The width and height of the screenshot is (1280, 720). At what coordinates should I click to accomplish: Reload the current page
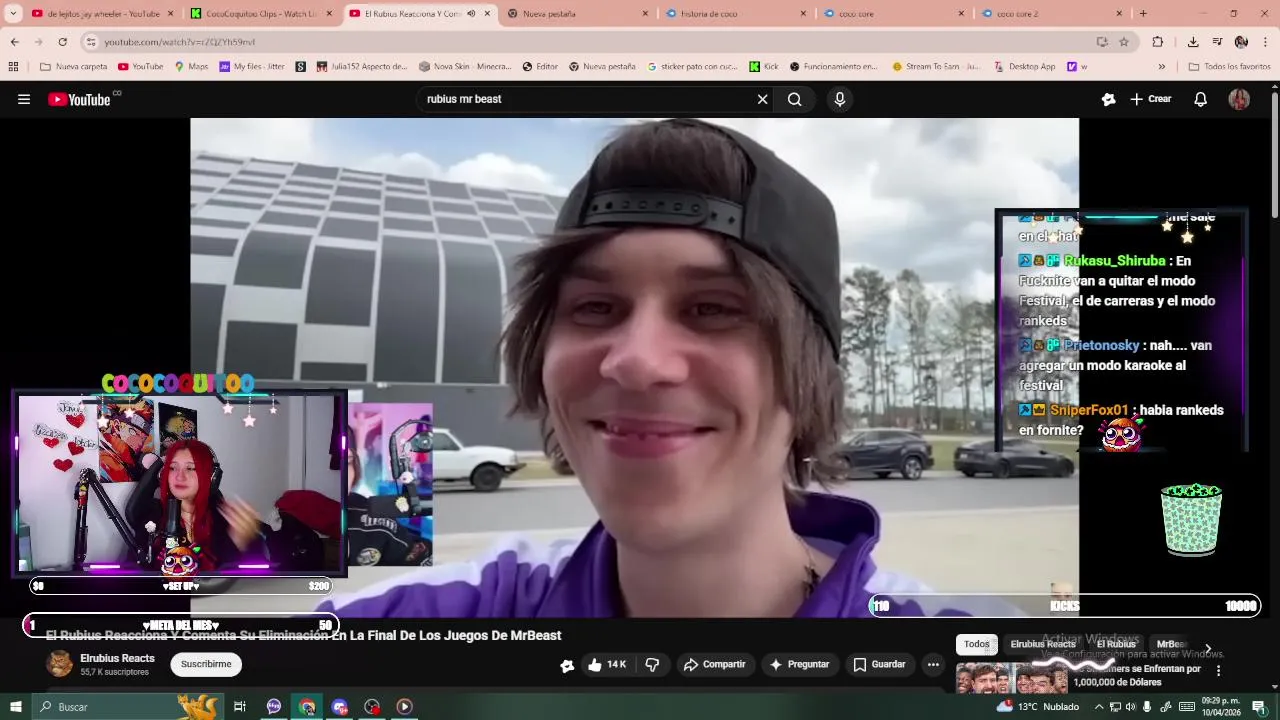[62, 42]
